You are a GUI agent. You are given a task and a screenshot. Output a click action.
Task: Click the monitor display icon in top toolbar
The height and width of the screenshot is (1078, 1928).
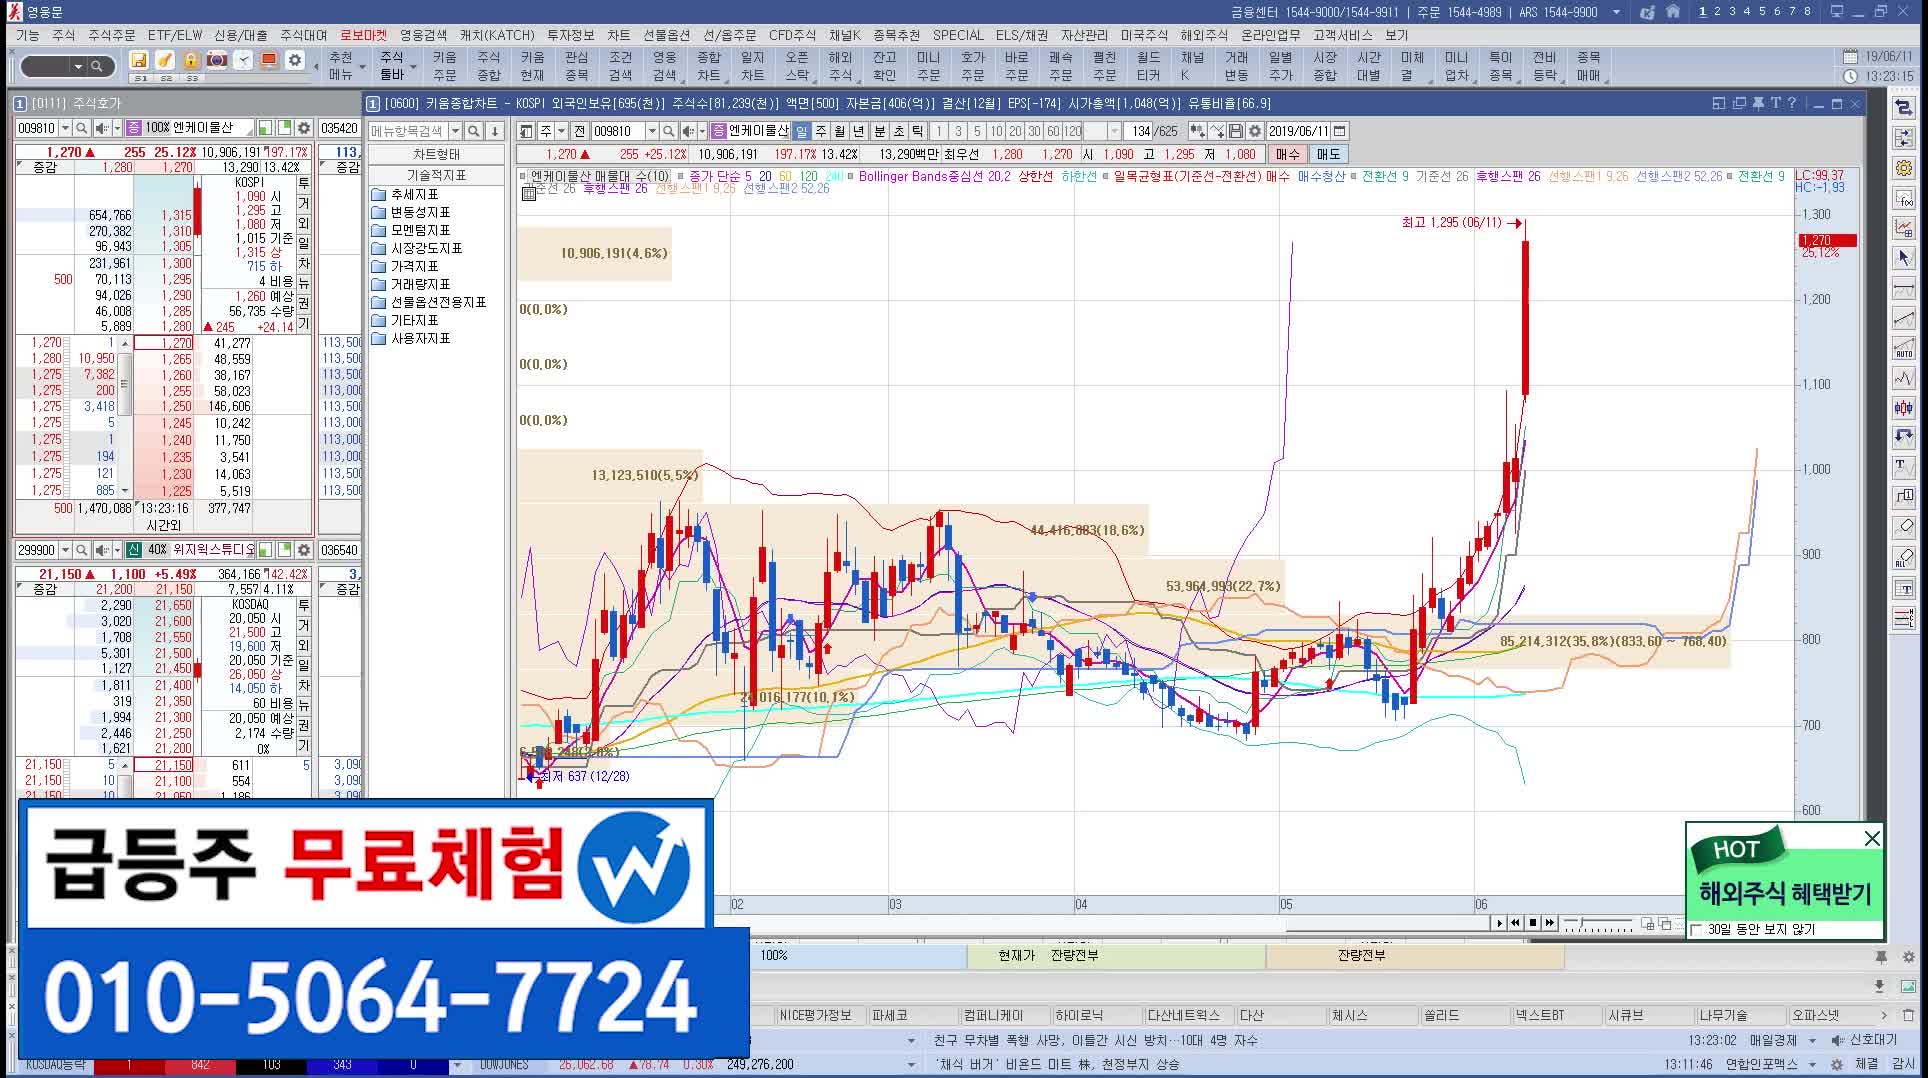click(x=269, y=60)
